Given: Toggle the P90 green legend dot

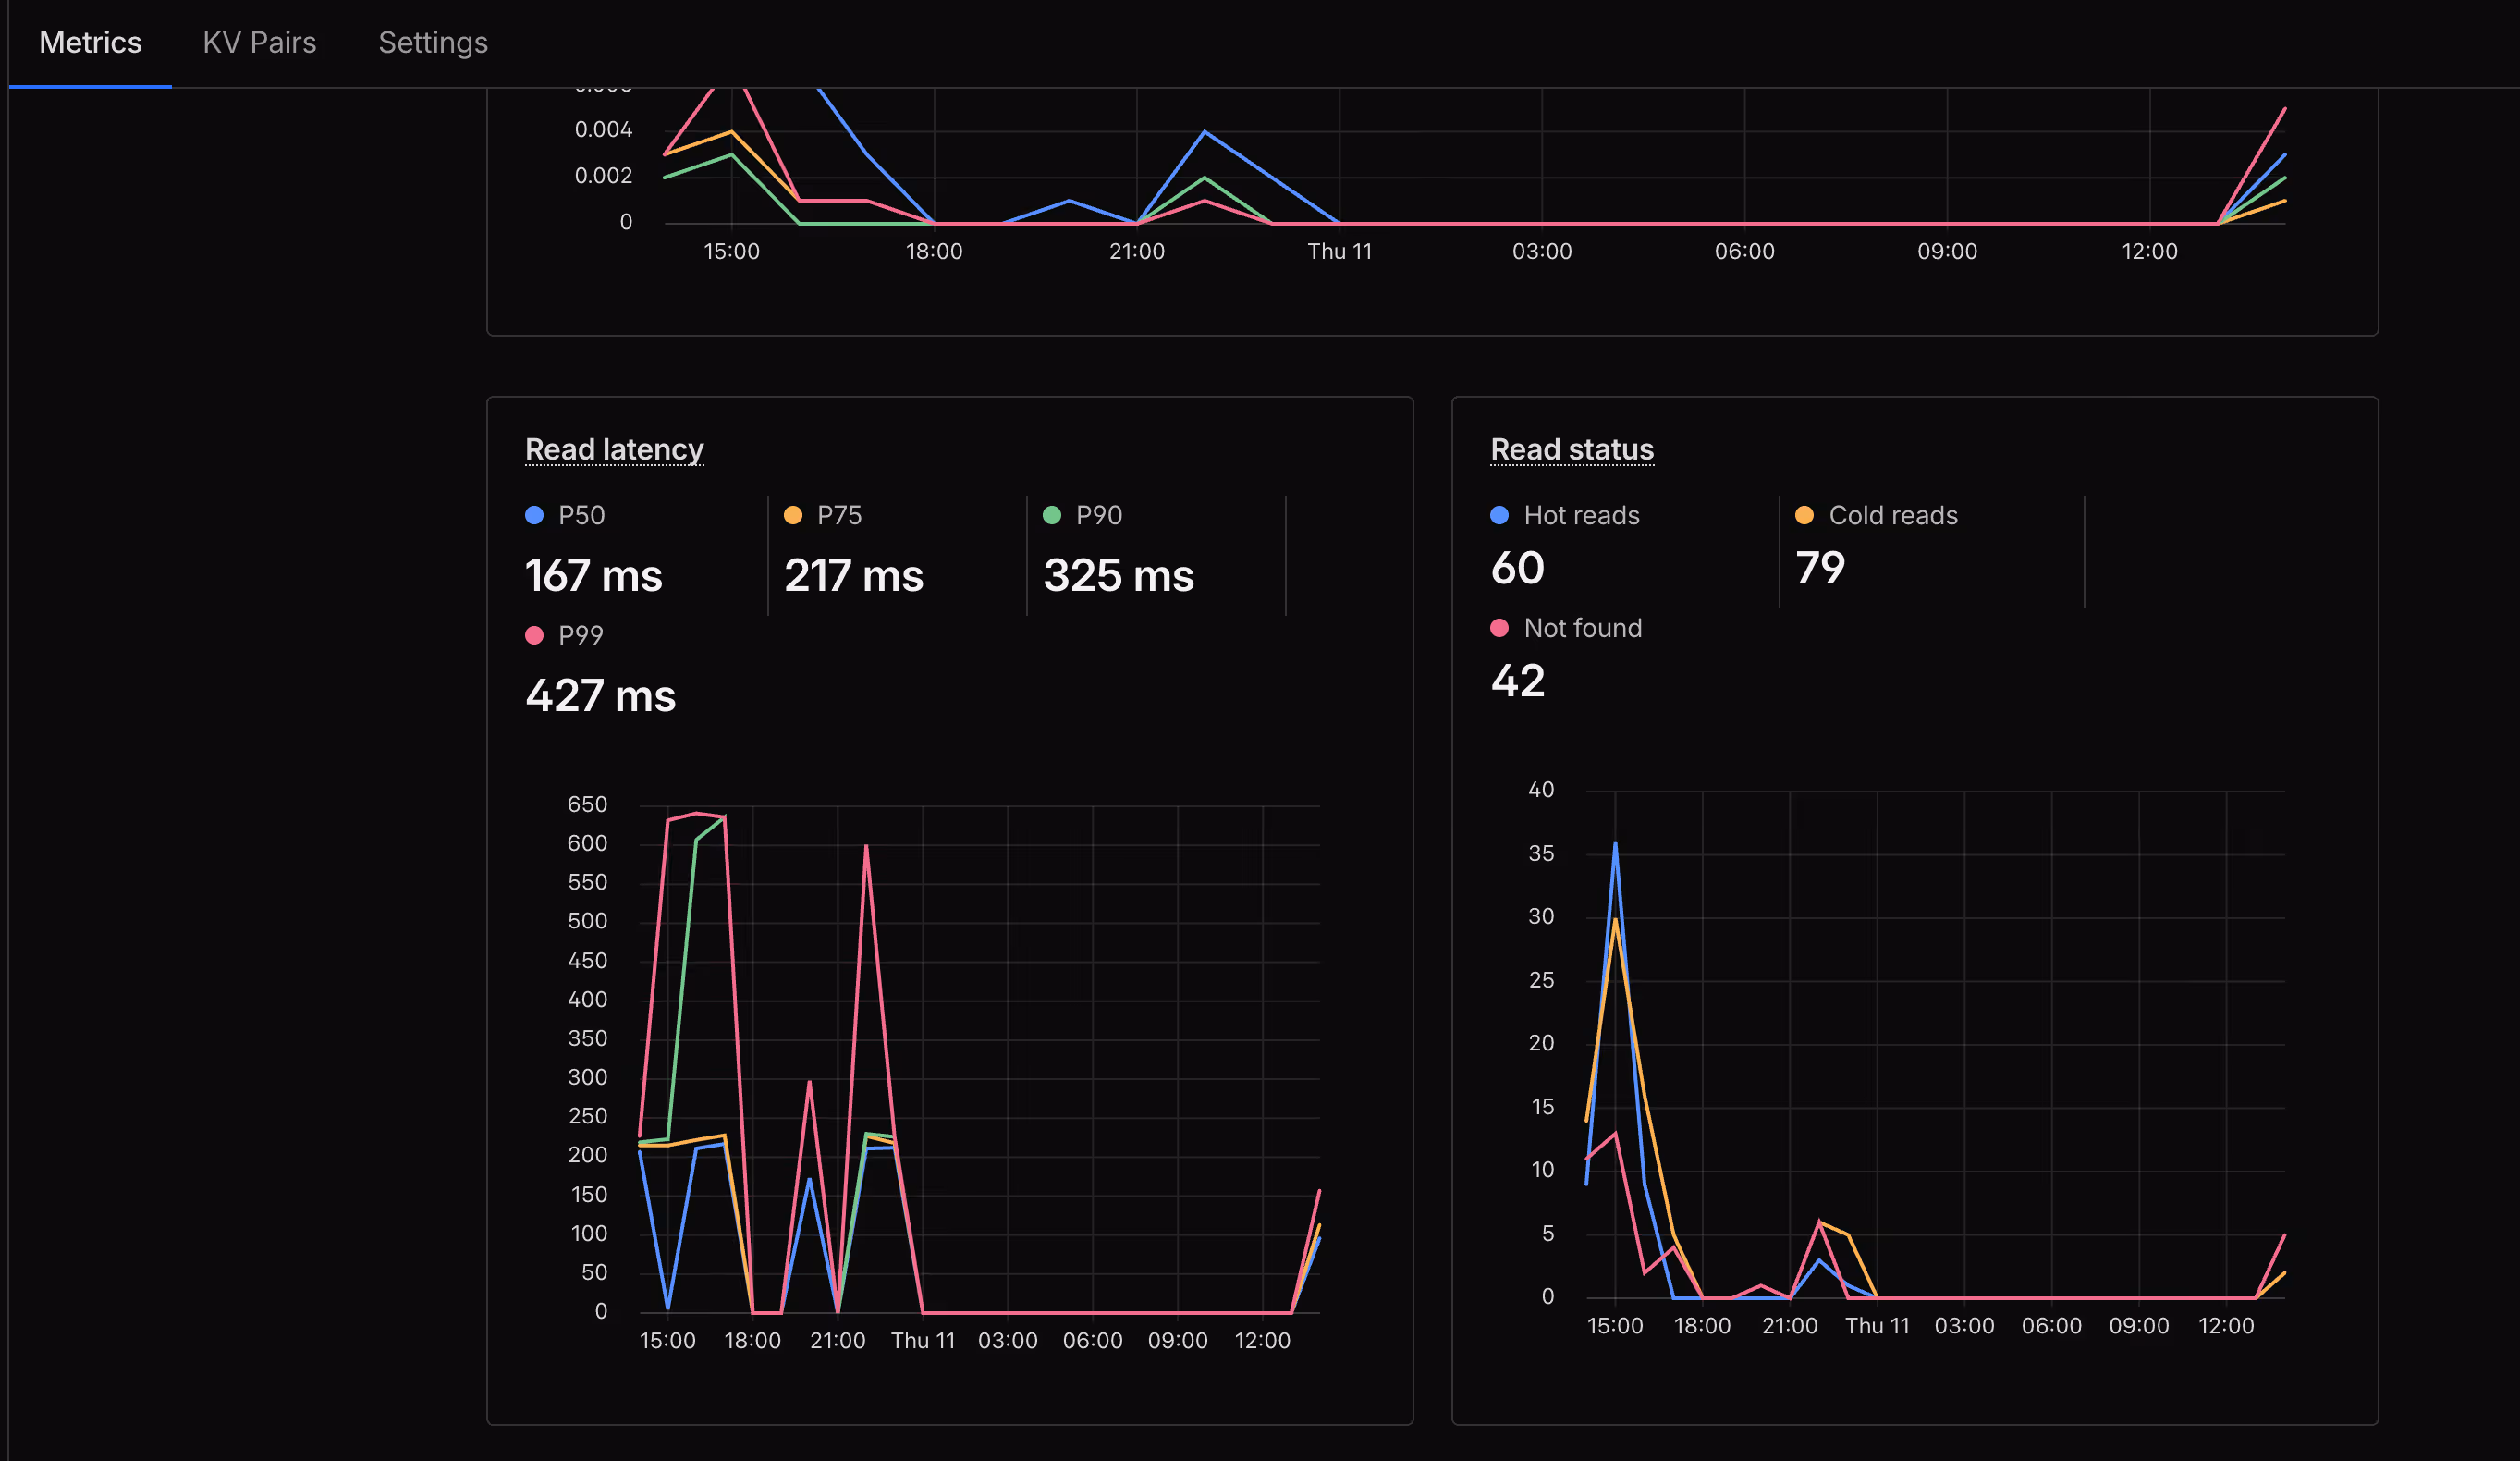Looking at the screenshot, I should pyautogui.click(x=1052, y=515).
